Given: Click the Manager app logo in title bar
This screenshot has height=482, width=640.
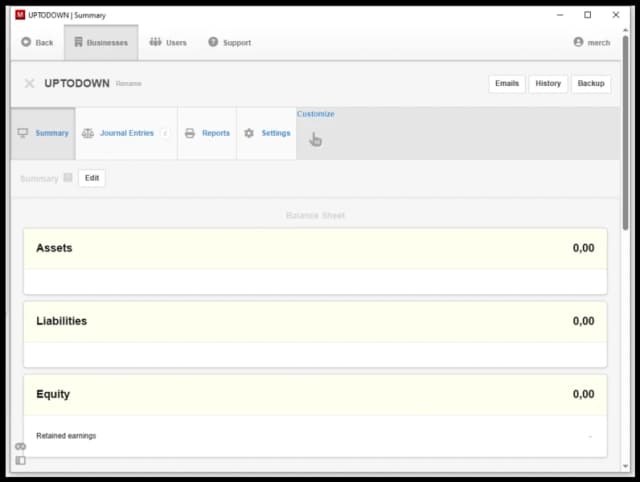Looking at the screenshot, I should pos(20,15).
